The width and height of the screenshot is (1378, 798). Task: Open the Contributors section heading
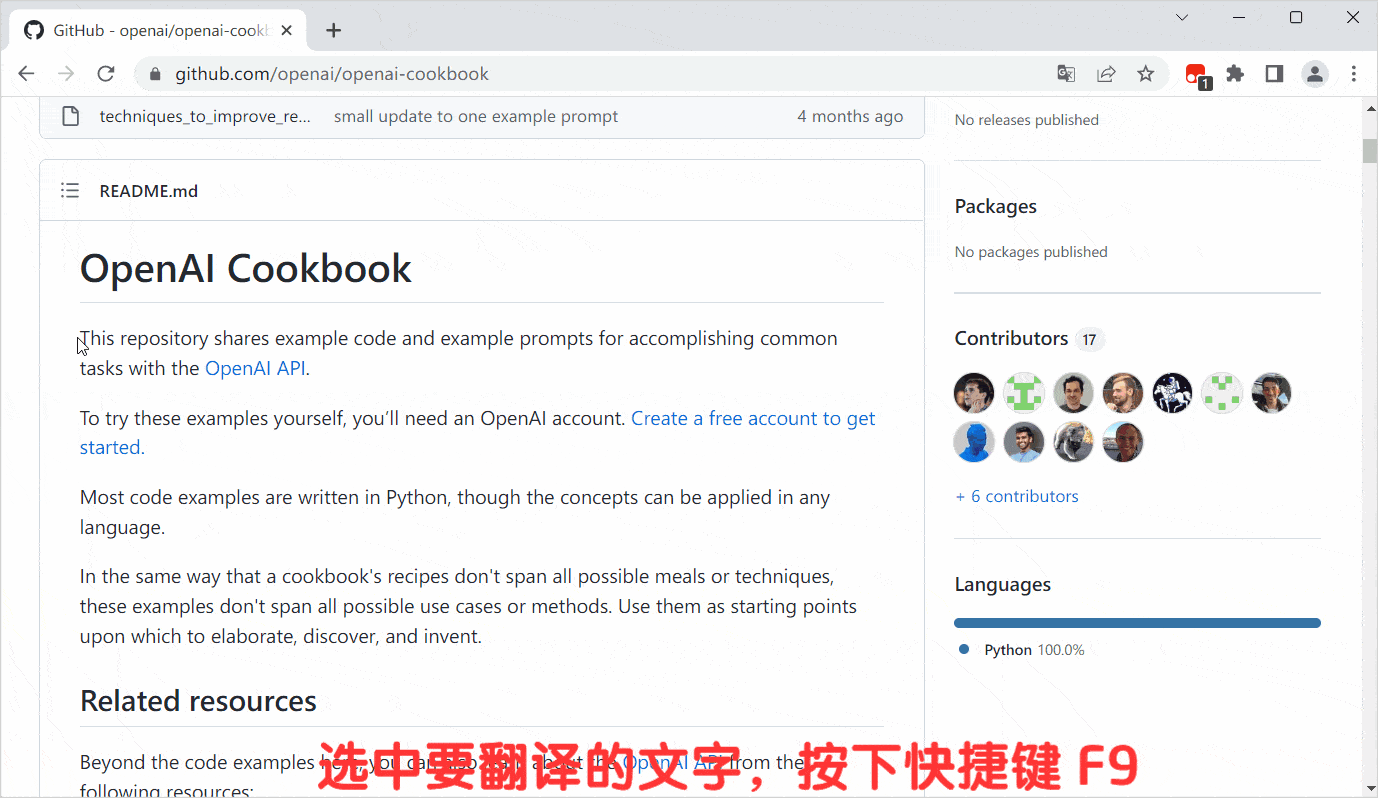click(x=1012, y=339)
